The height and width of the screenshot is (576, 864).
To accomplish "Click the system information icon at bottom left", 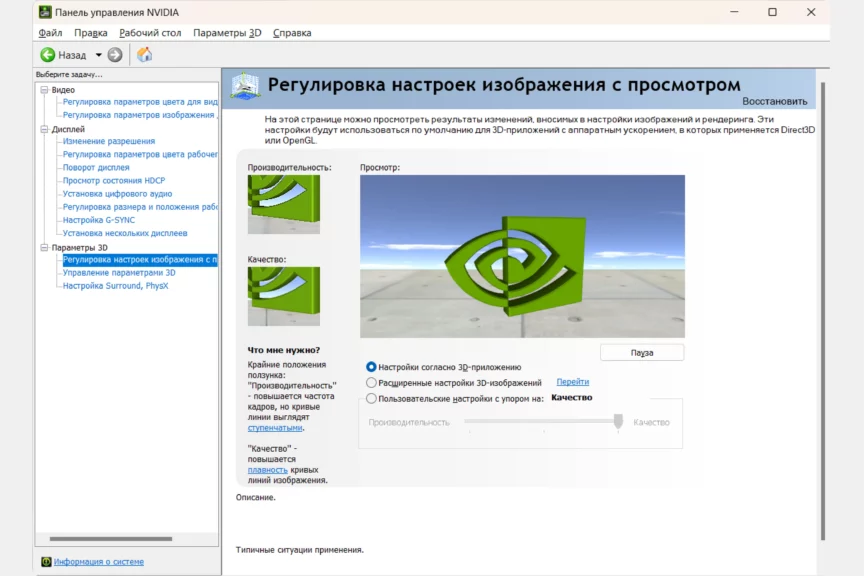I will pos(46,562).
